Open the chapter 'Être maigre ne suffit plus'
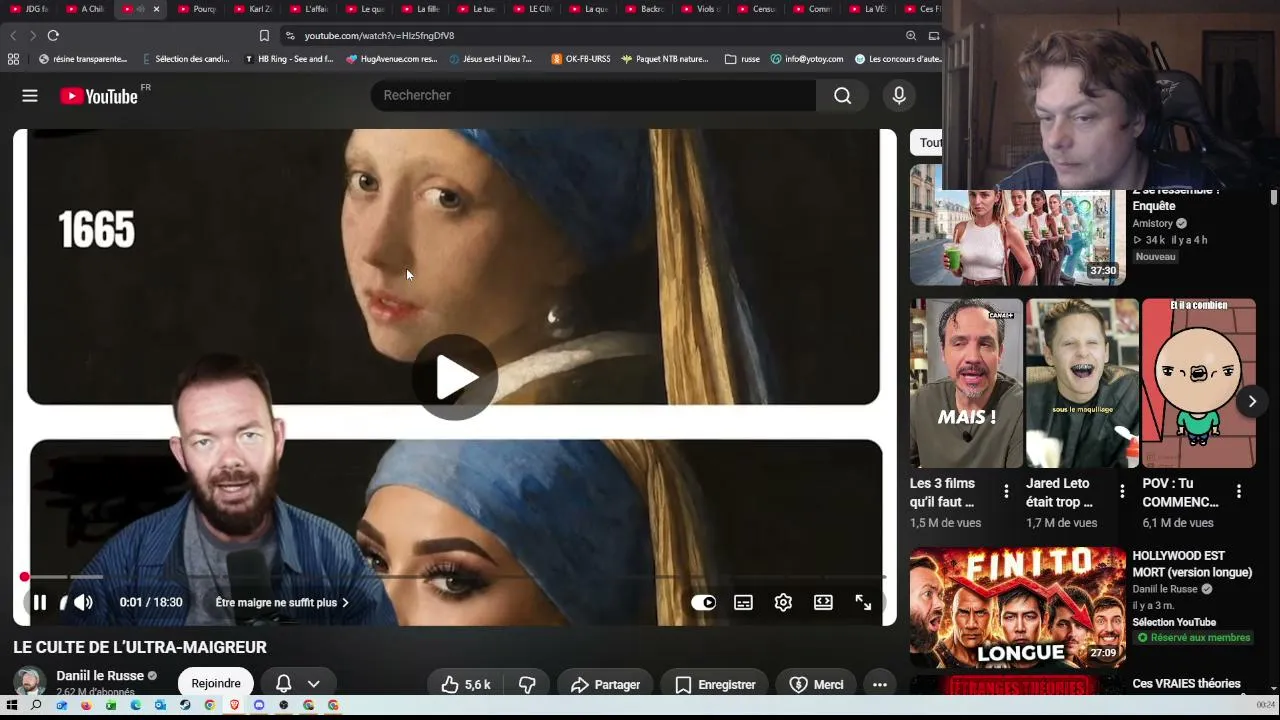1280x720 pixels. click(x=282, y=602)
